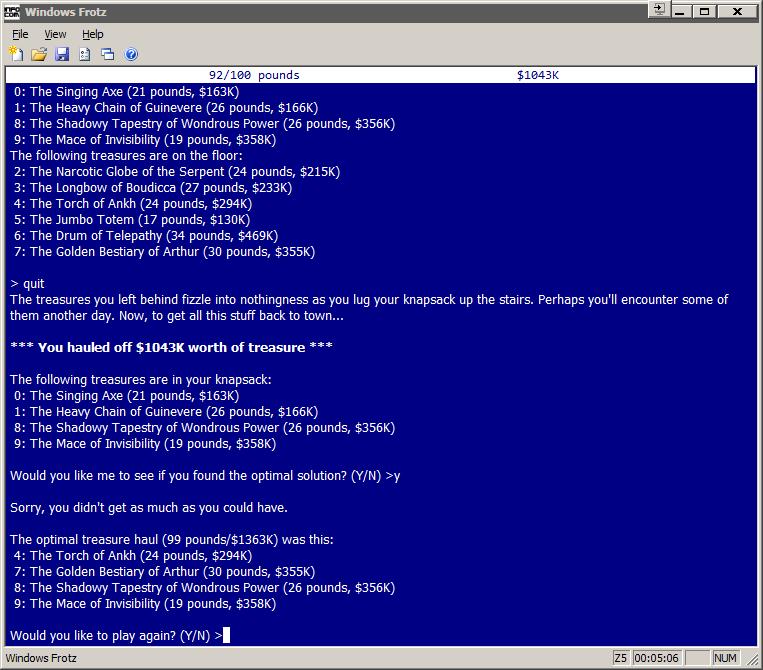
Task: Click the blue question mark Help icon
Action: [131, 54]
